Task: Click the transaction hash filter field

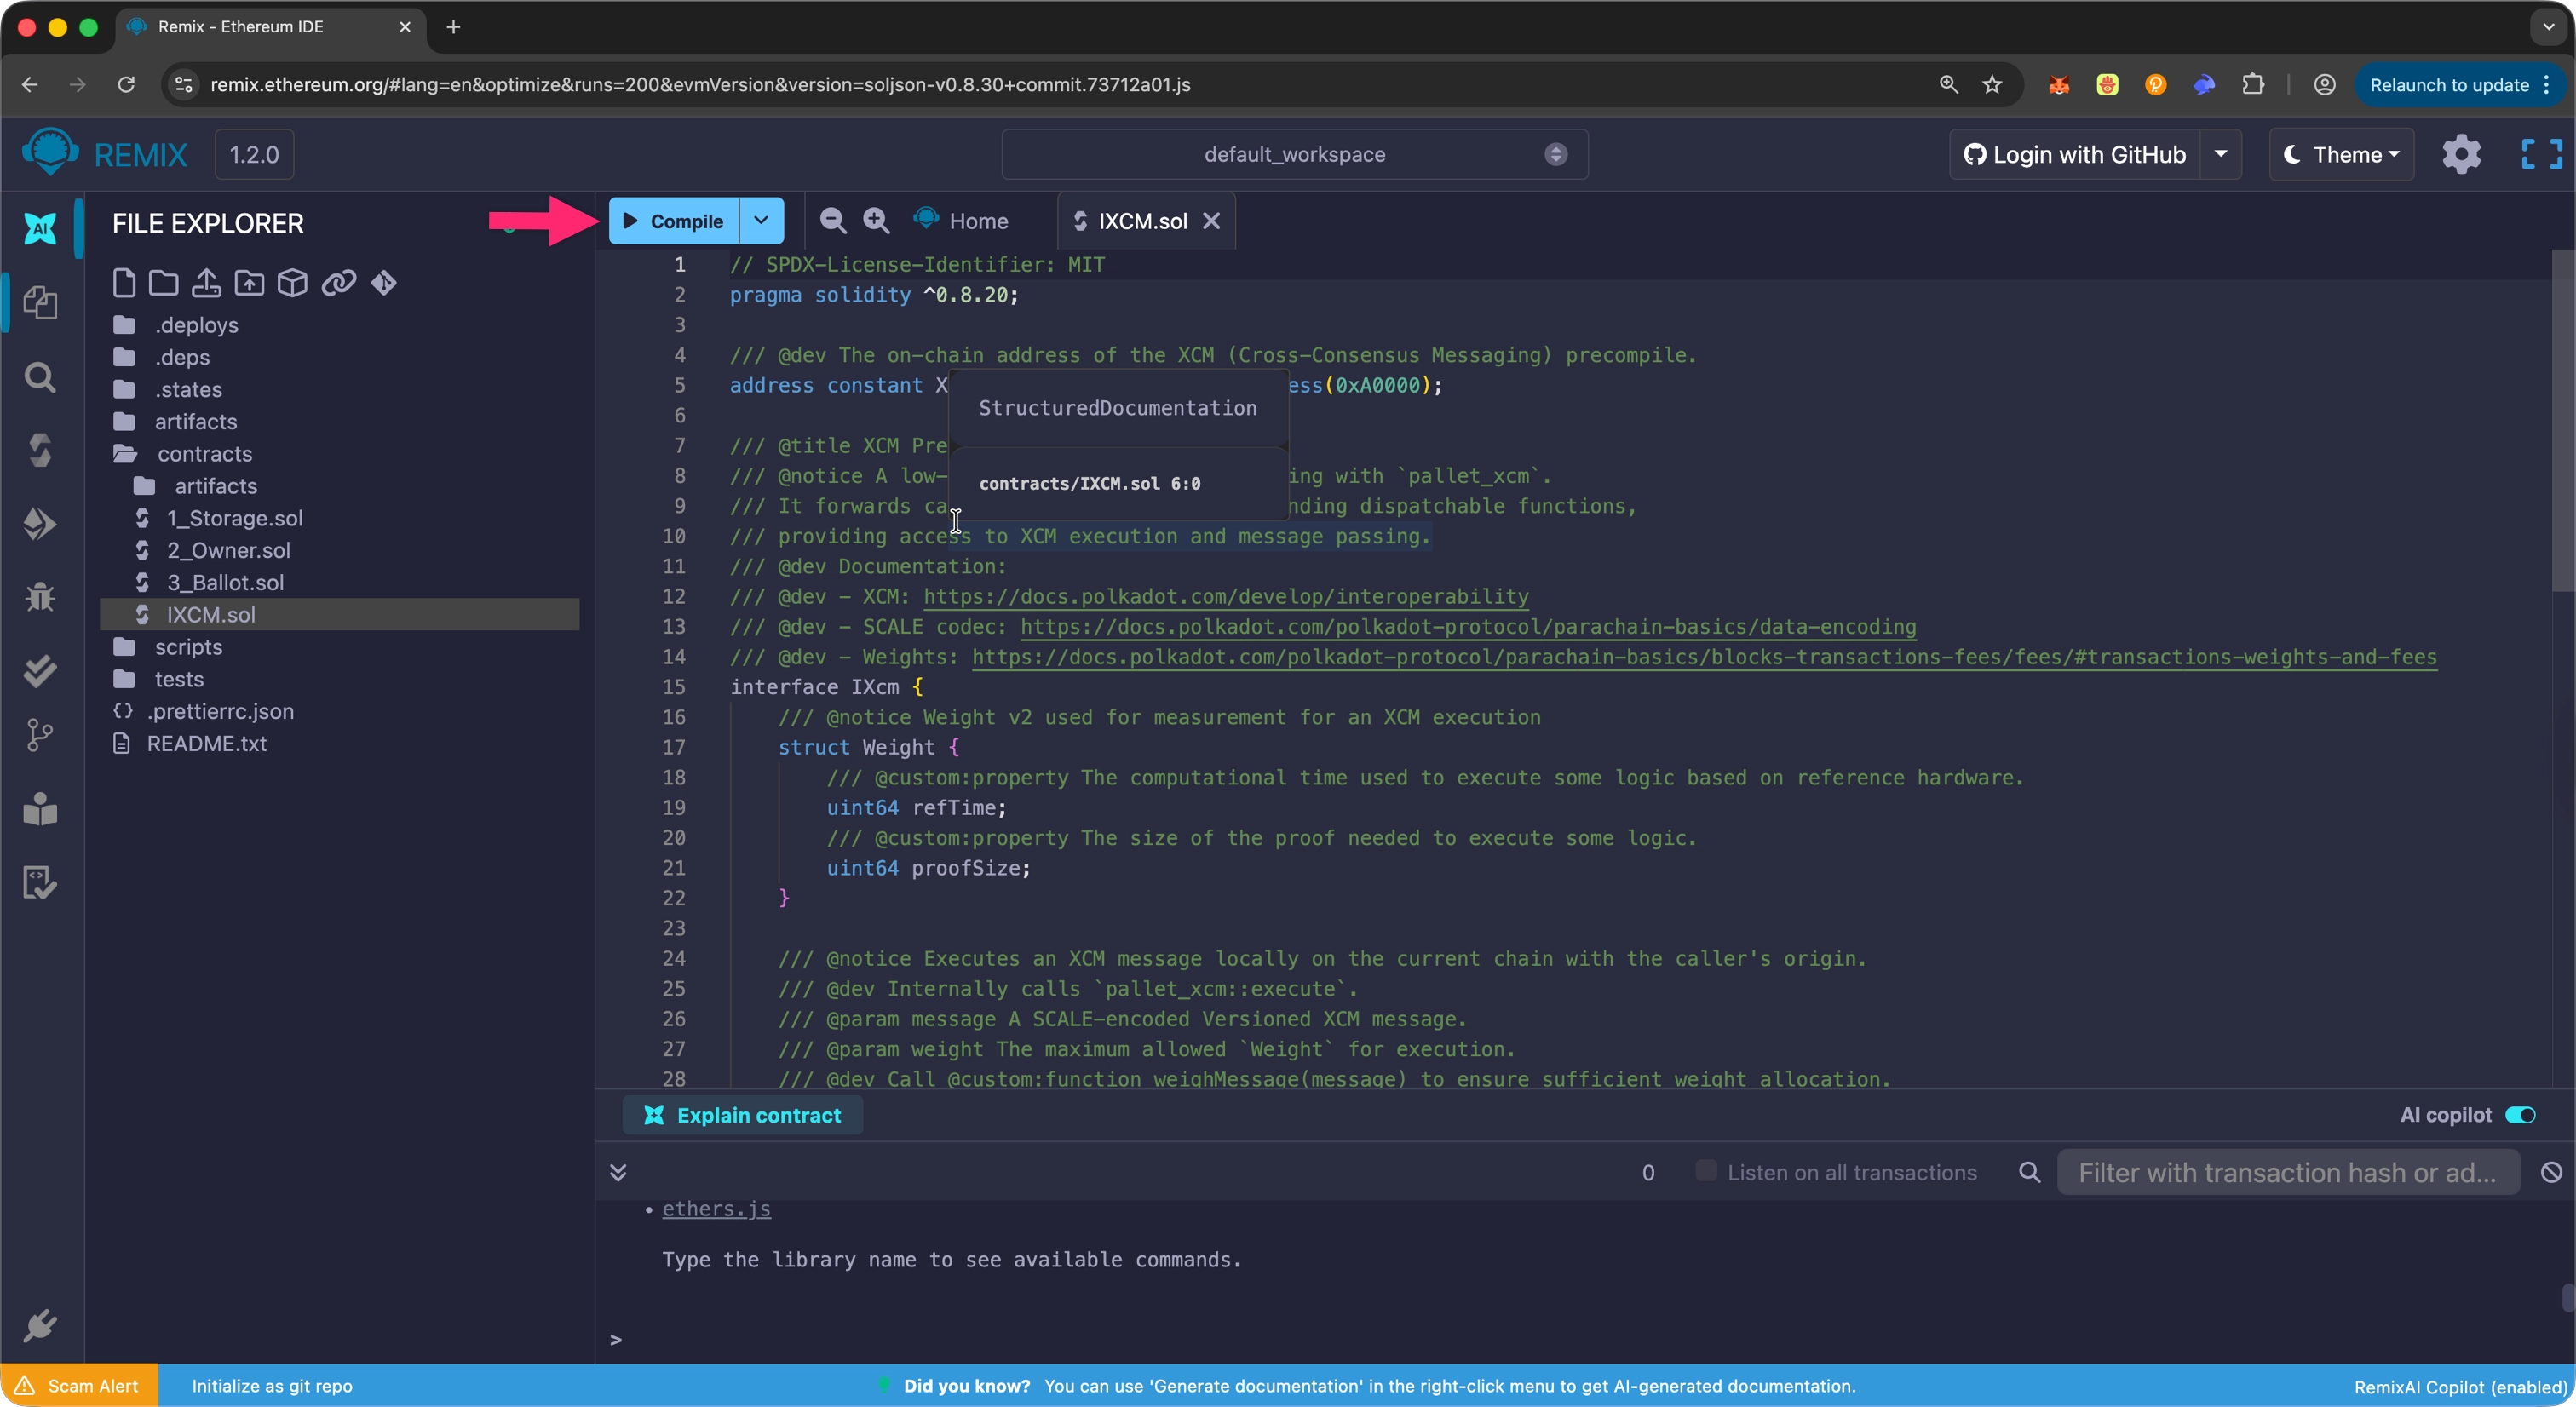Action: [x=2286, y=1172]
